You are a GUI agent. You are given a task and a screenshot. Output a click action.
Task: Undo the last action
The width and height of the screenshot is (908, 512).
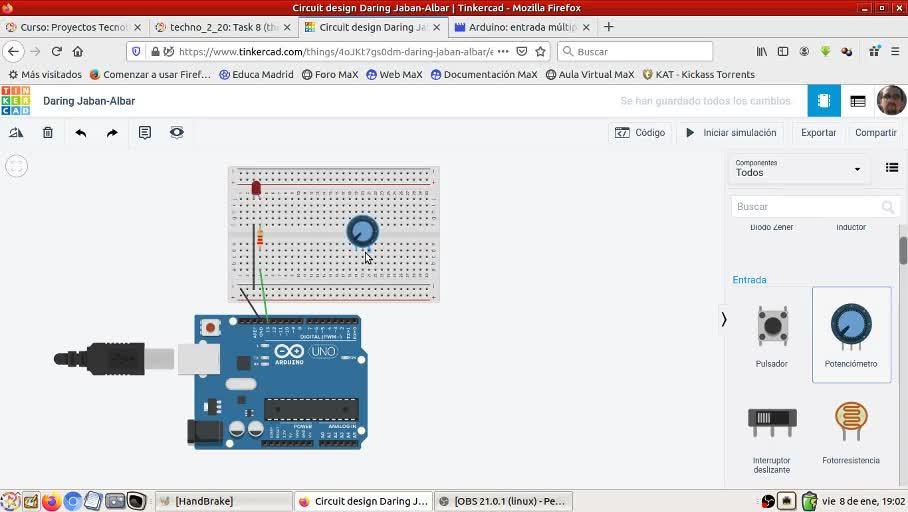coord(80,133)
